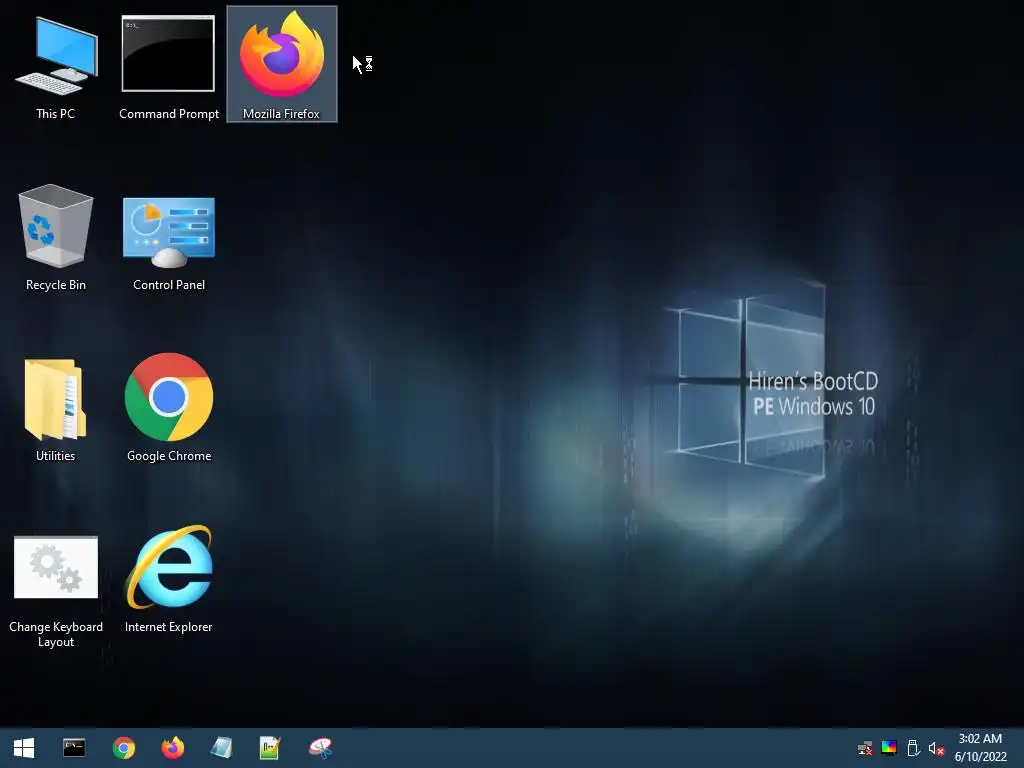This screenshot has width=1024, height=768.
Task: Open the Windows Start menu
Action: pyautogui.click(x=24, y=748)
